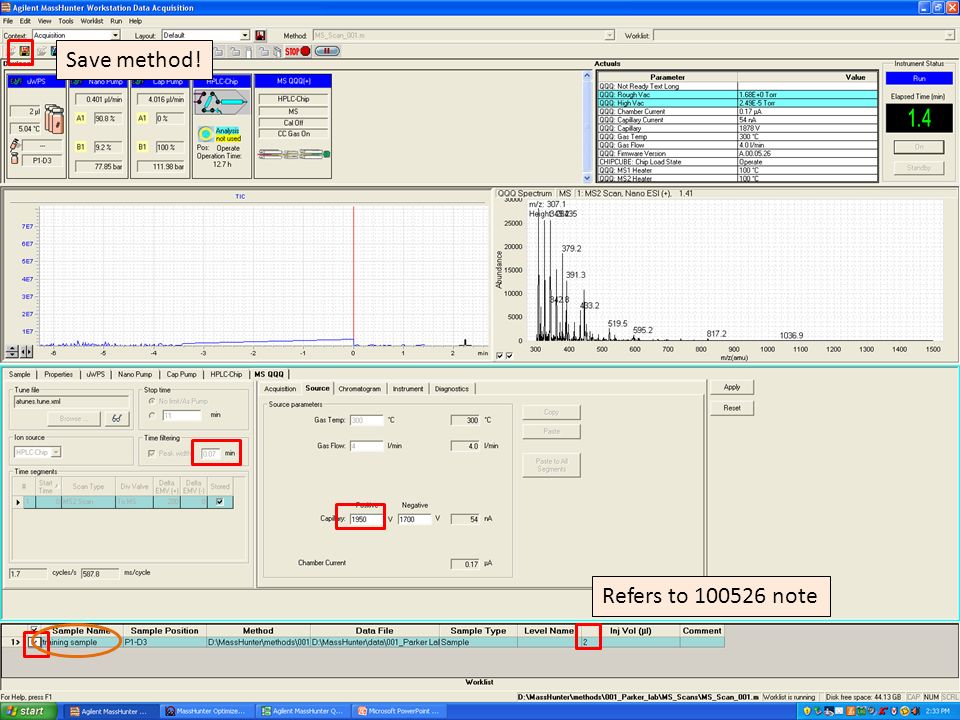960x720 pixels.
Task: Open the Layout dropdown showing Default
Action: 244,36
